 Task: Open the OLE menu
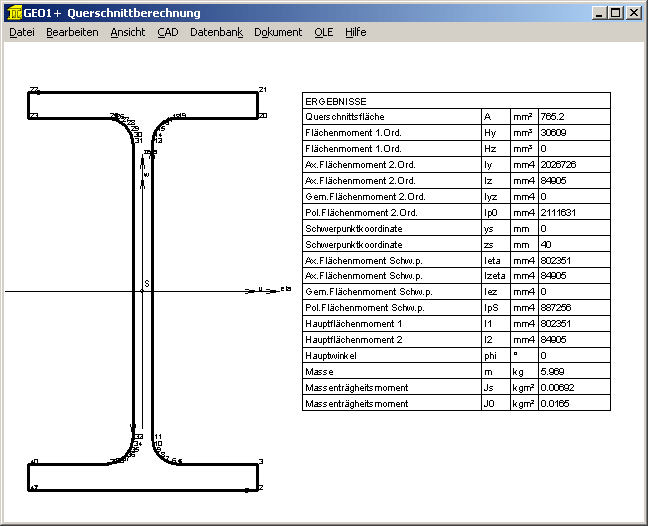tap(323, 32)
